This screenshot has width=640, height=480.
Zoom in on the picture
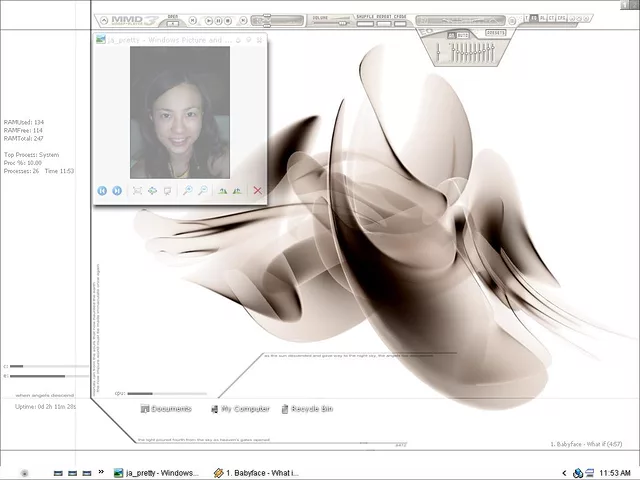187,190
